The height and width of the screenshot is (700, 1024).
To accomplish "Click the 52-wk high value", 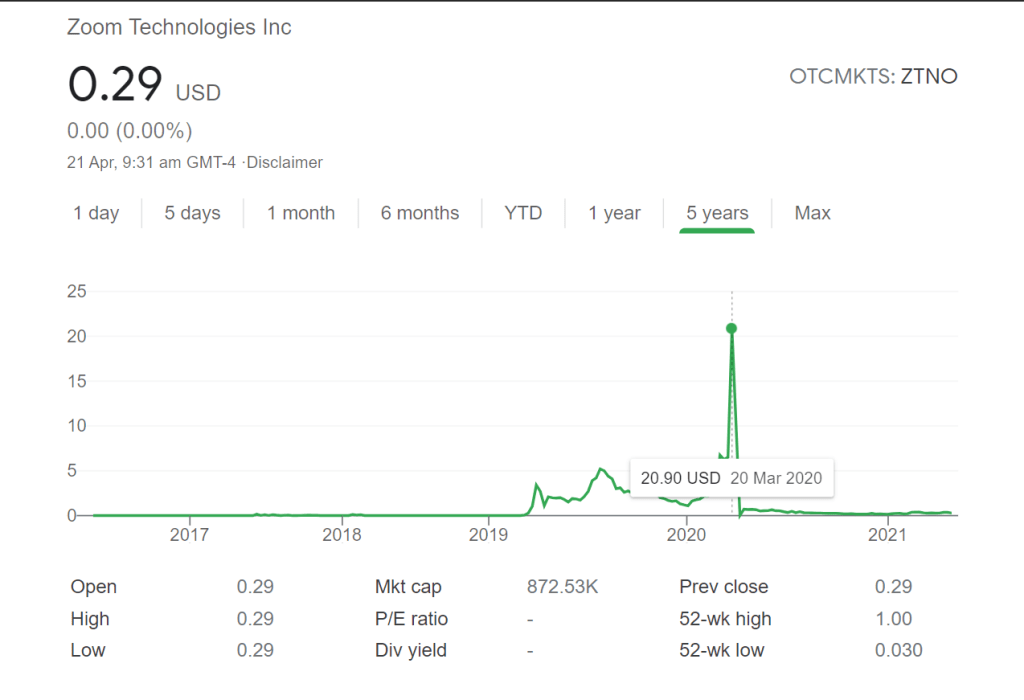I will click(x=893, y=619).
